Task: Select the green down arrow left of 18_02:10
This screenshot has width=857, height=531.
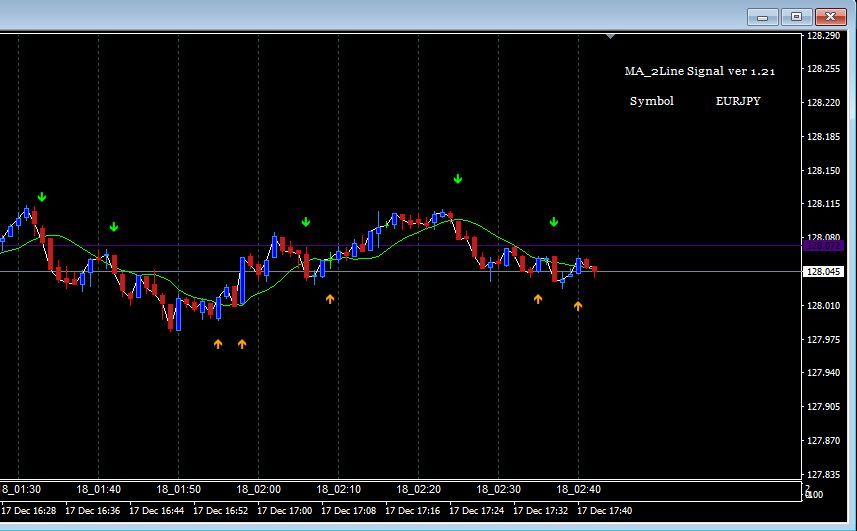Action: tap(306, 222)
